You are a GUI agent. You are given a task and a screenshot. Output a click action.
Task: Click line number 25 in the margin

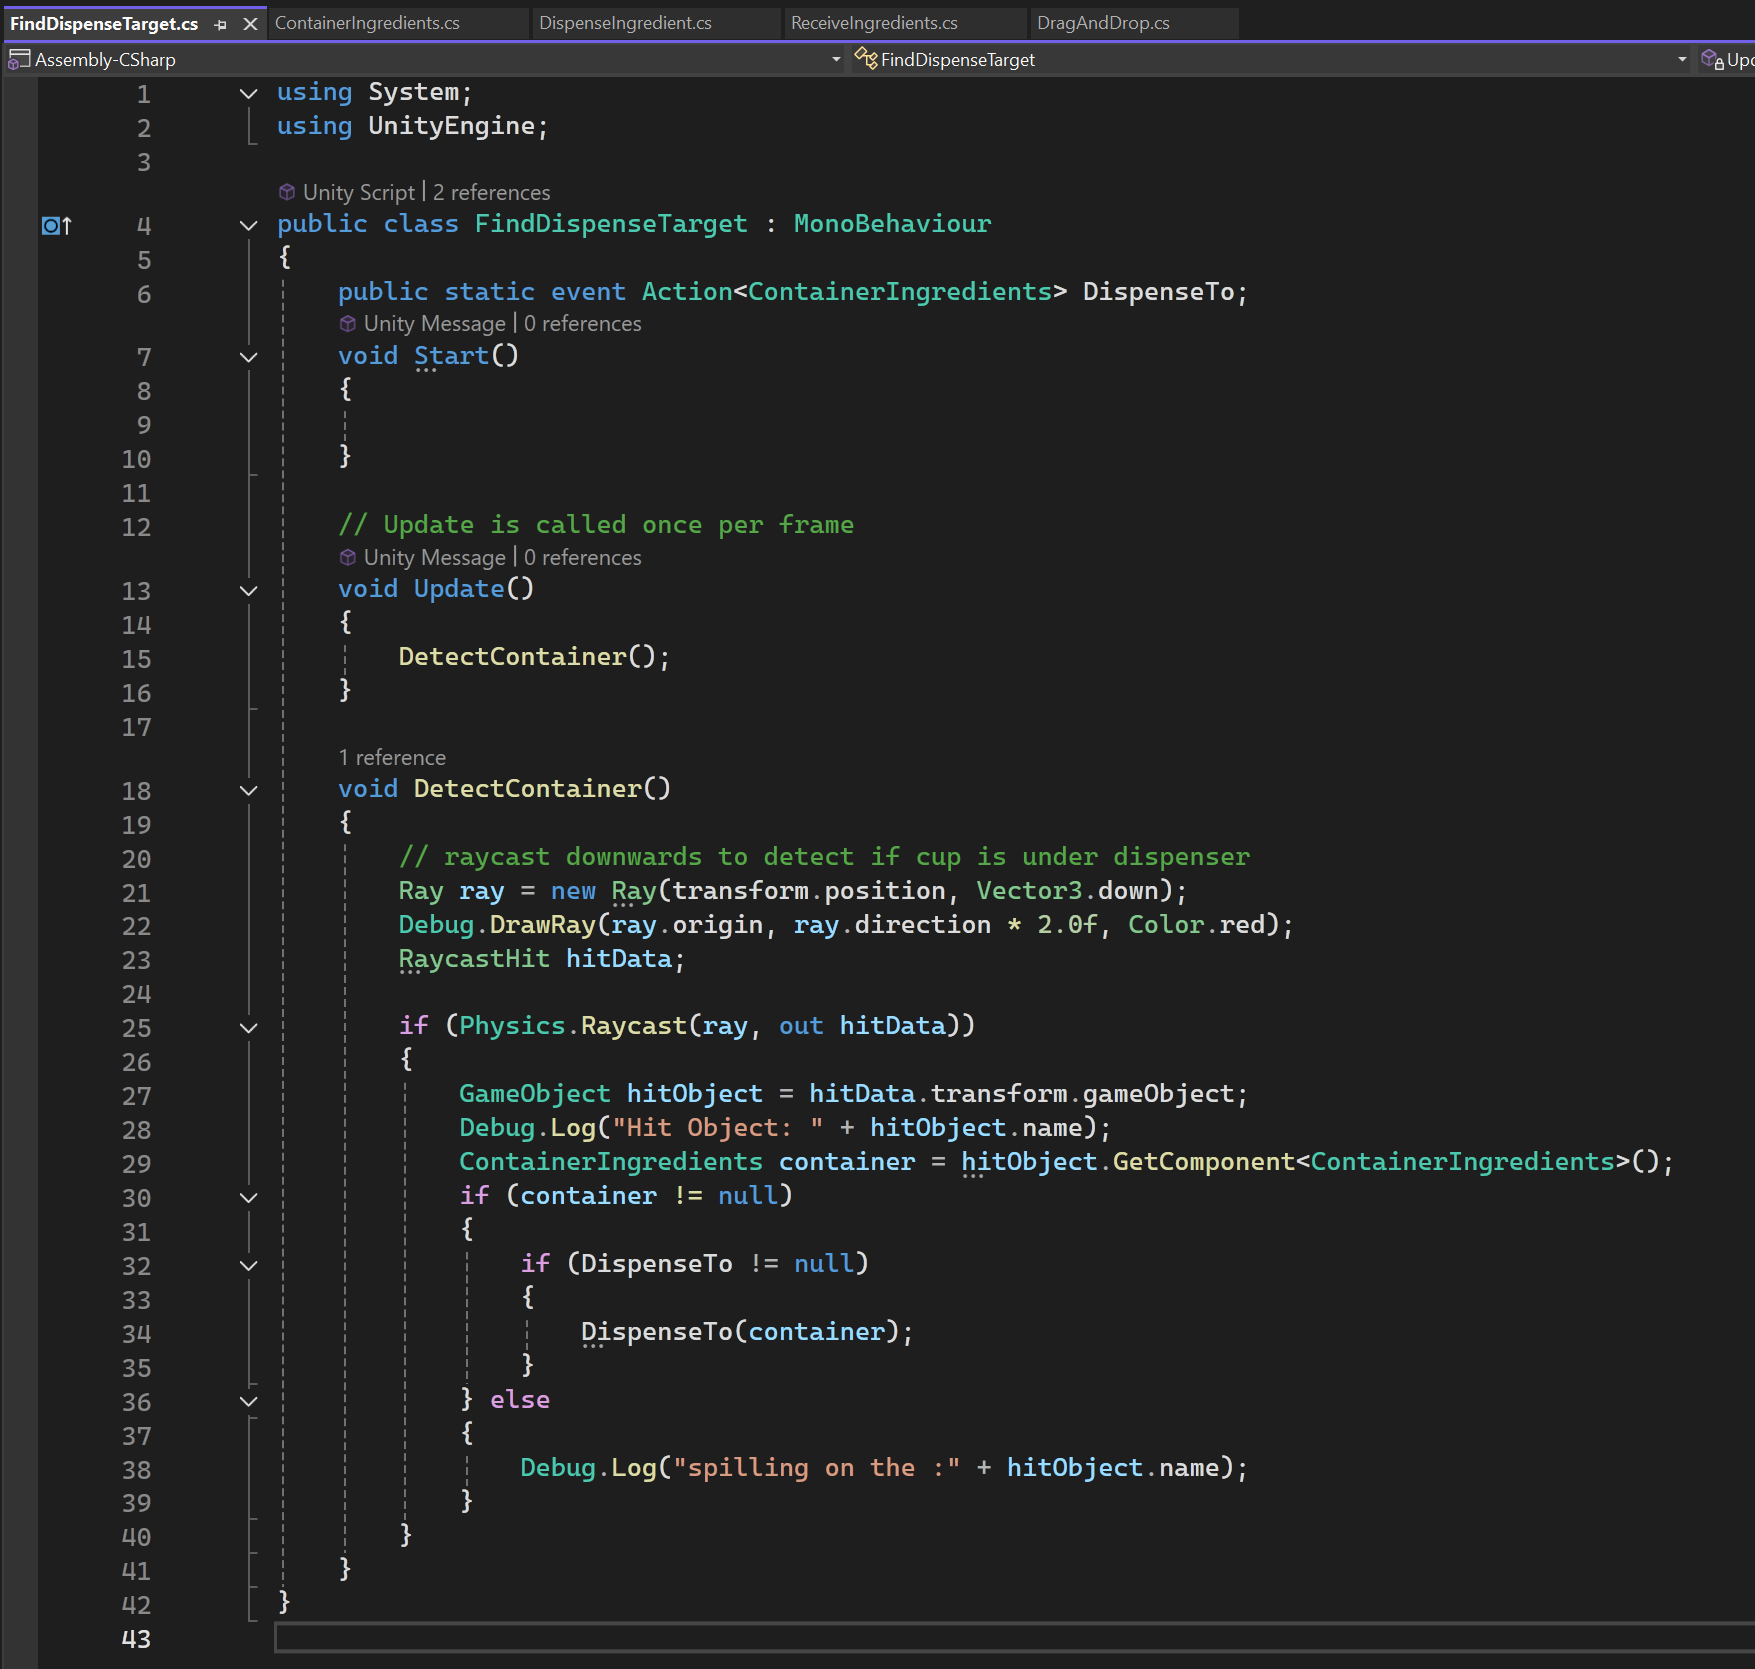coord(136,1028)
